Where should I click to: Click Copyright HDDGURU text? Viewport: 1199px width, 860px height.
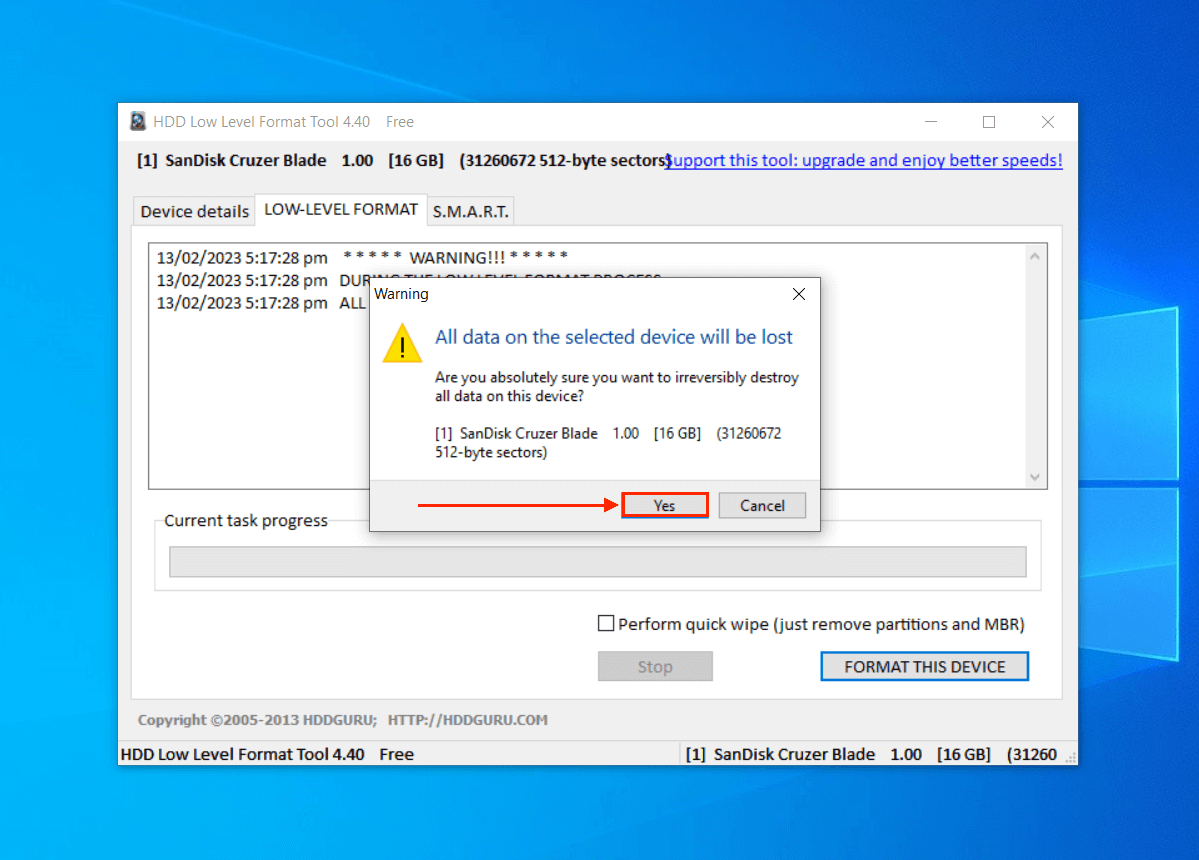343,720
